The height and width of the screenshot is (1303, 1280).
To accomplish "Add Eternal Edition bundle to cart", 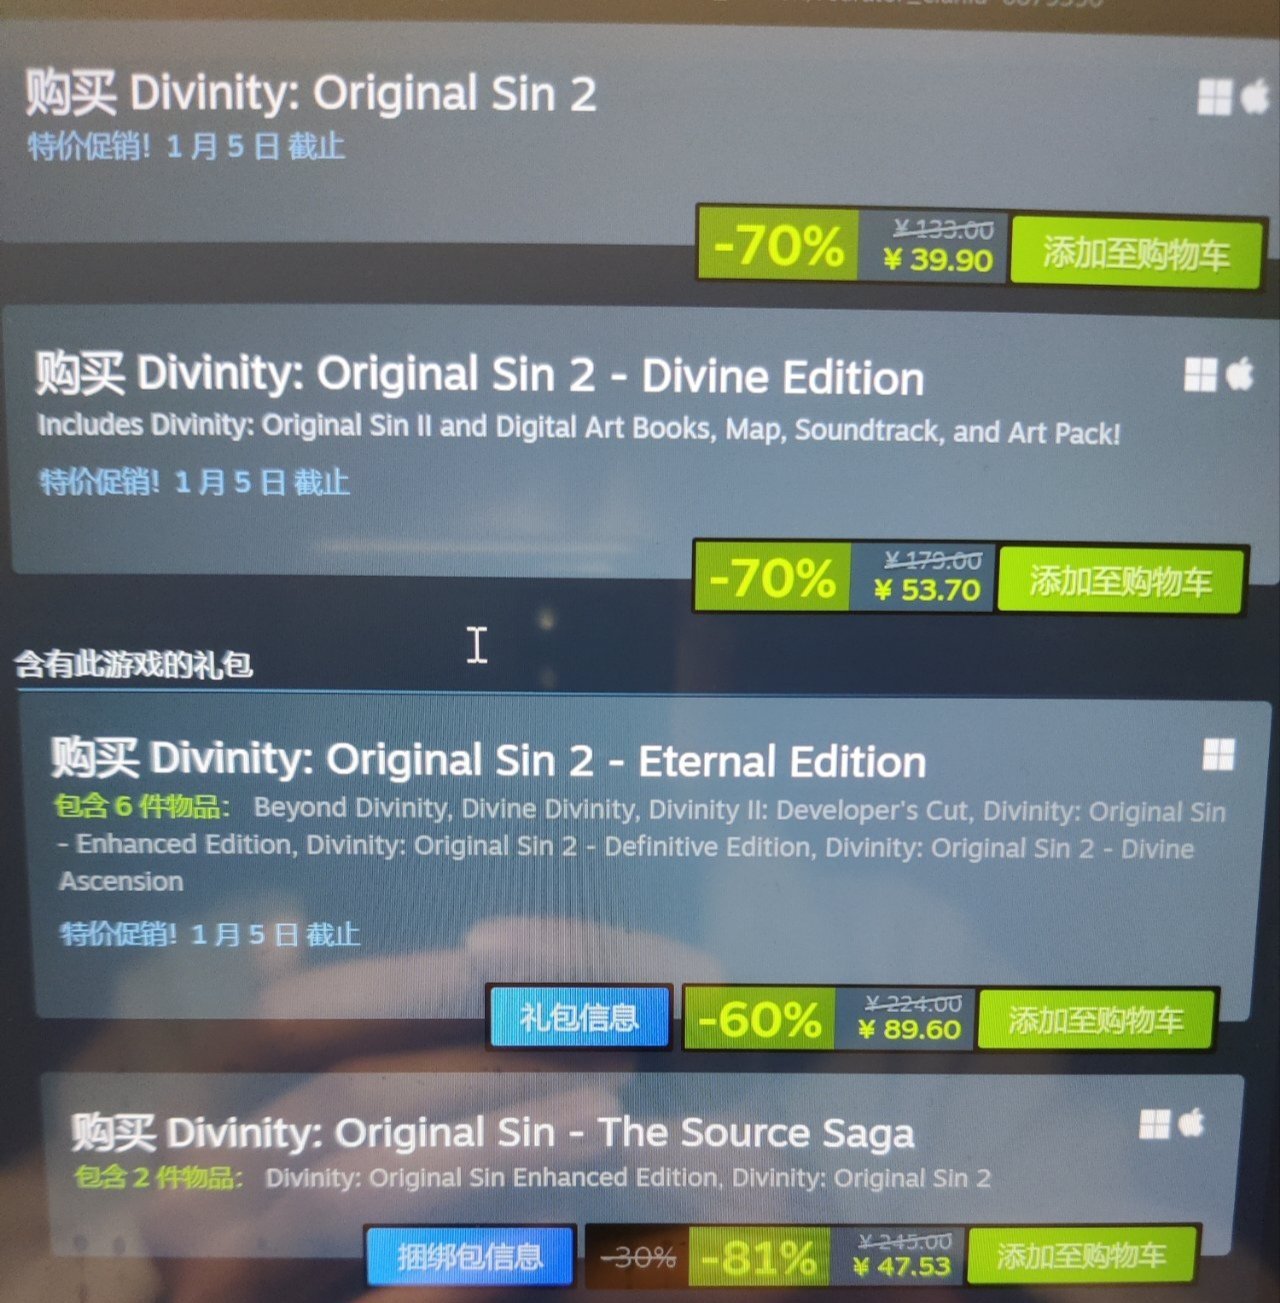I will (x=1095, y=1020).
